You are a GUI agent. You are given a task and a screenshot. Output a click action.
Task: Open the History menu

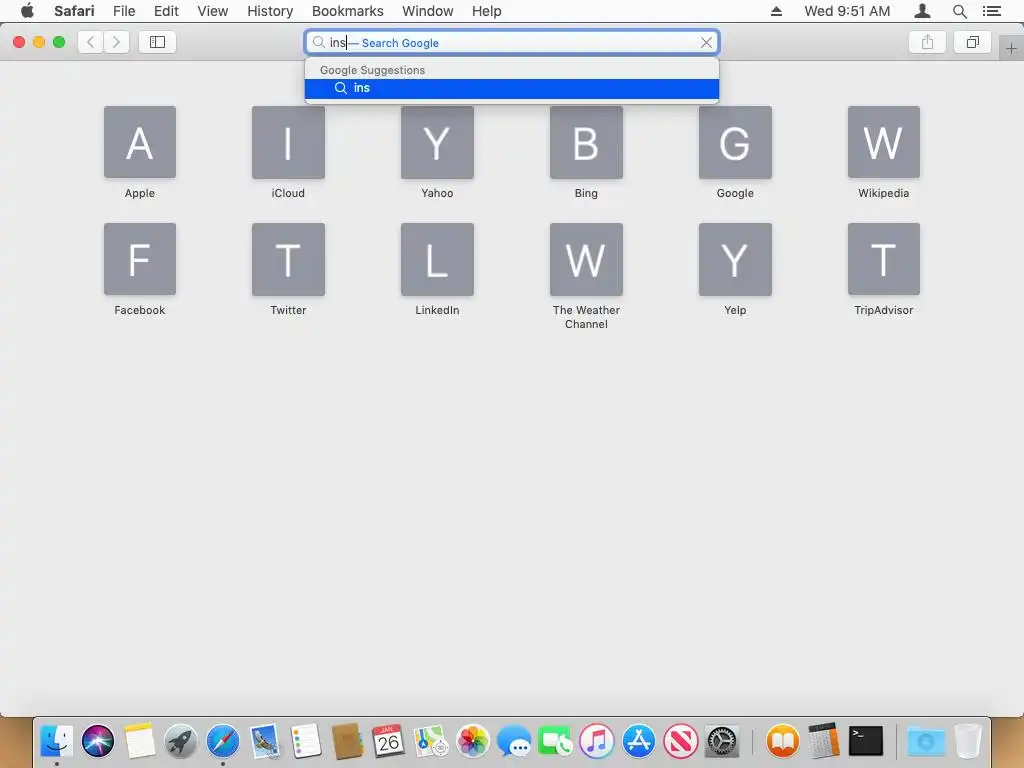[x=270, y=11]
